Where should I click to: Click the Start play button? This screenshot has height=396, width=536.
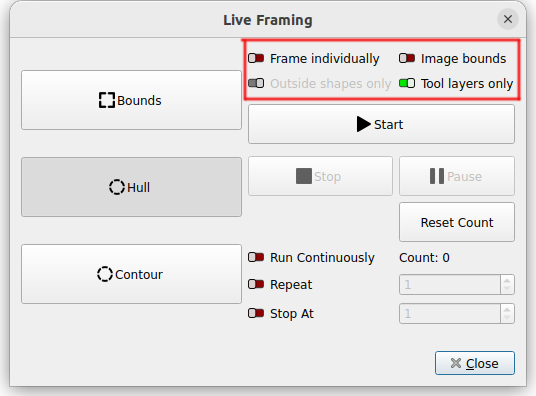(x=381, y=124)
